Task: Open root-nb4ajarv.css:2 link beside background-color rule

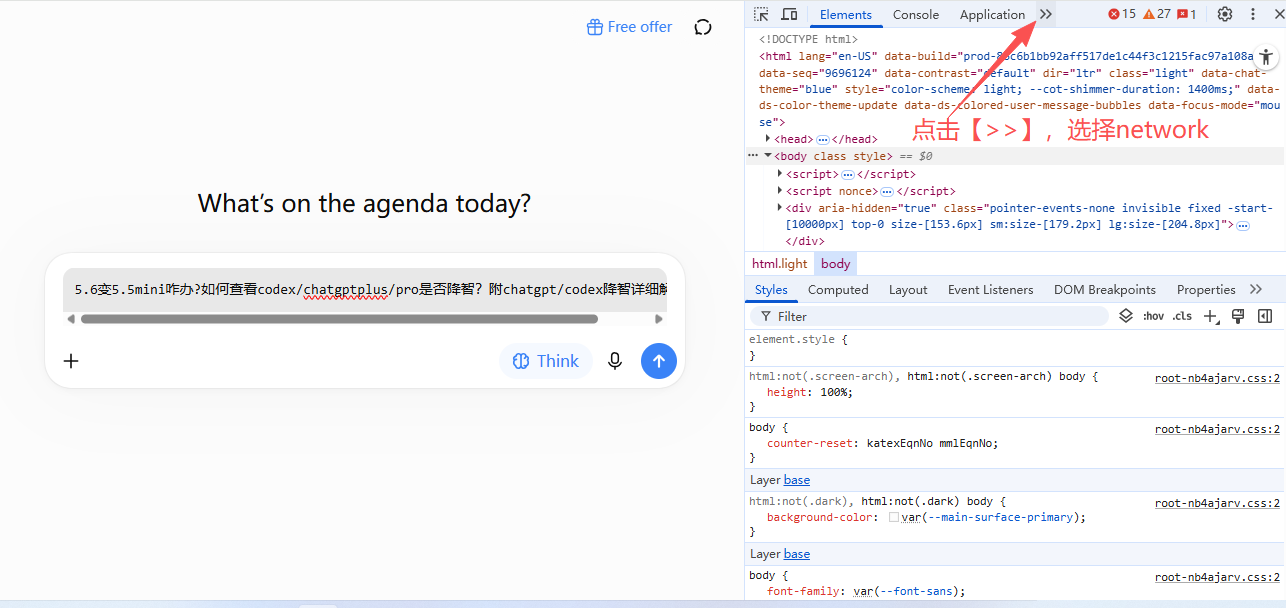Action: pyautogui.click(x=1217, y=503)
